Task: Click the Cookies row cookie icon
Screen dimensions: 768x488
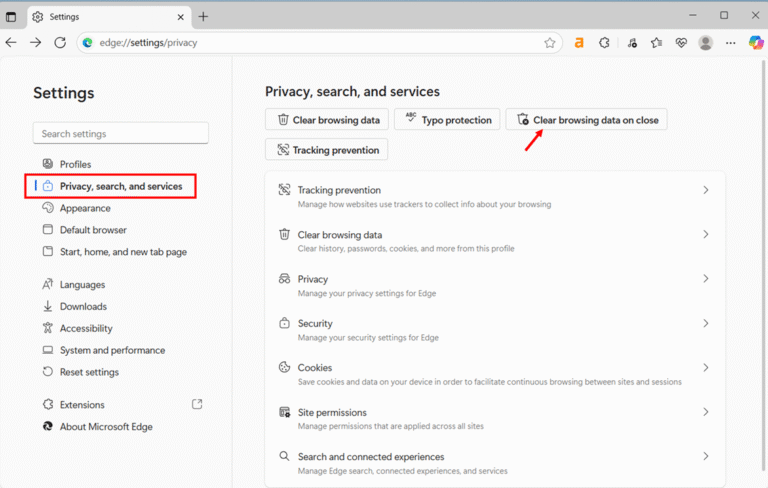Action: click(285, 367)
